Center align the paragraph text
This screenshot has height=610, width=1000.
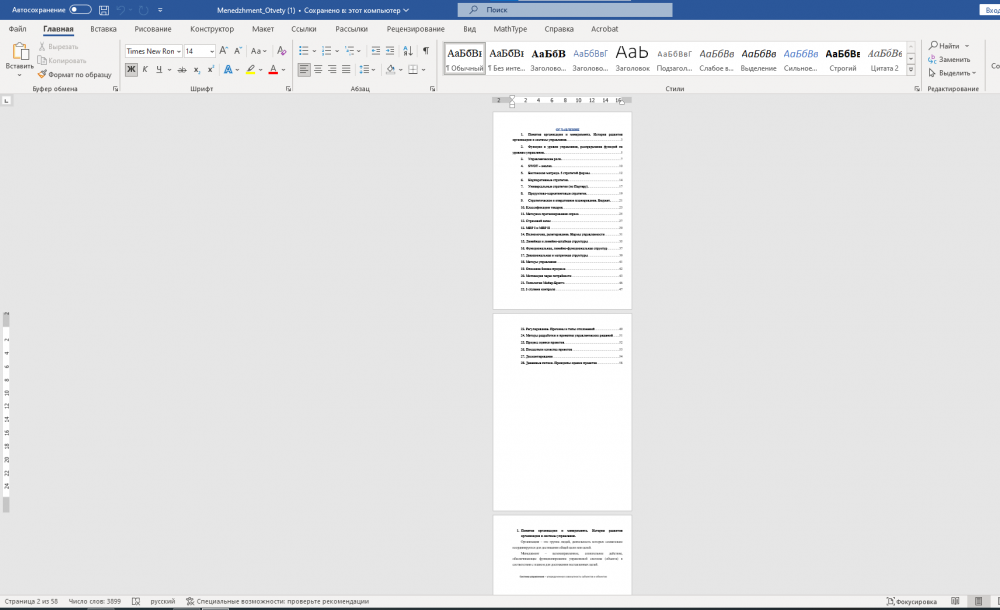319,70
